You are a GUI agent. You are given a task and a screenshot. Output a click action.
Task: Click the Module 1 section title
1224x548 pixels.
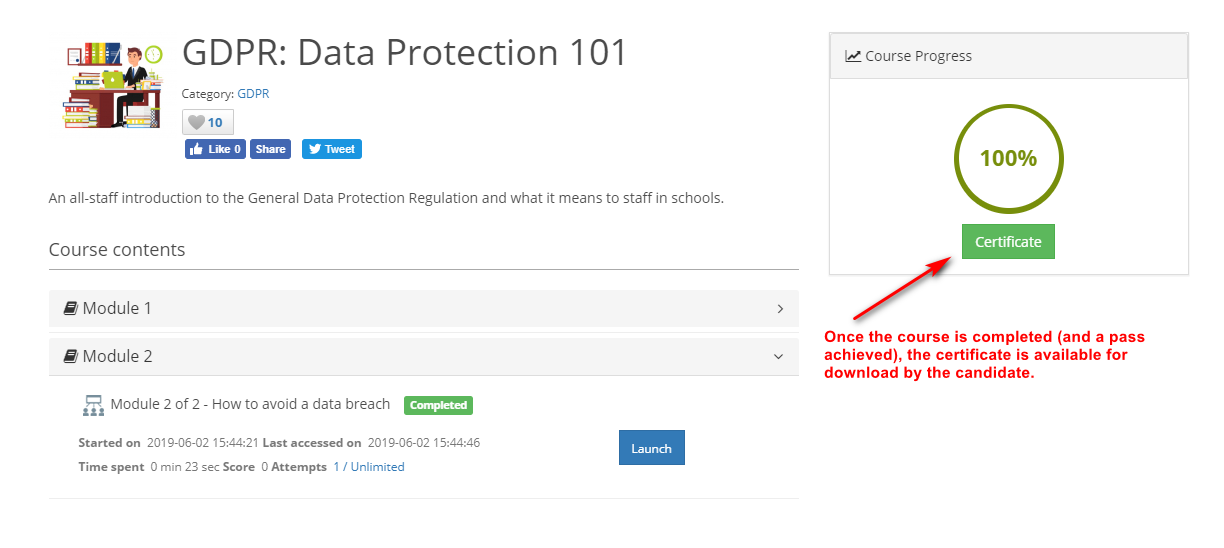click(x=117, y=308)
